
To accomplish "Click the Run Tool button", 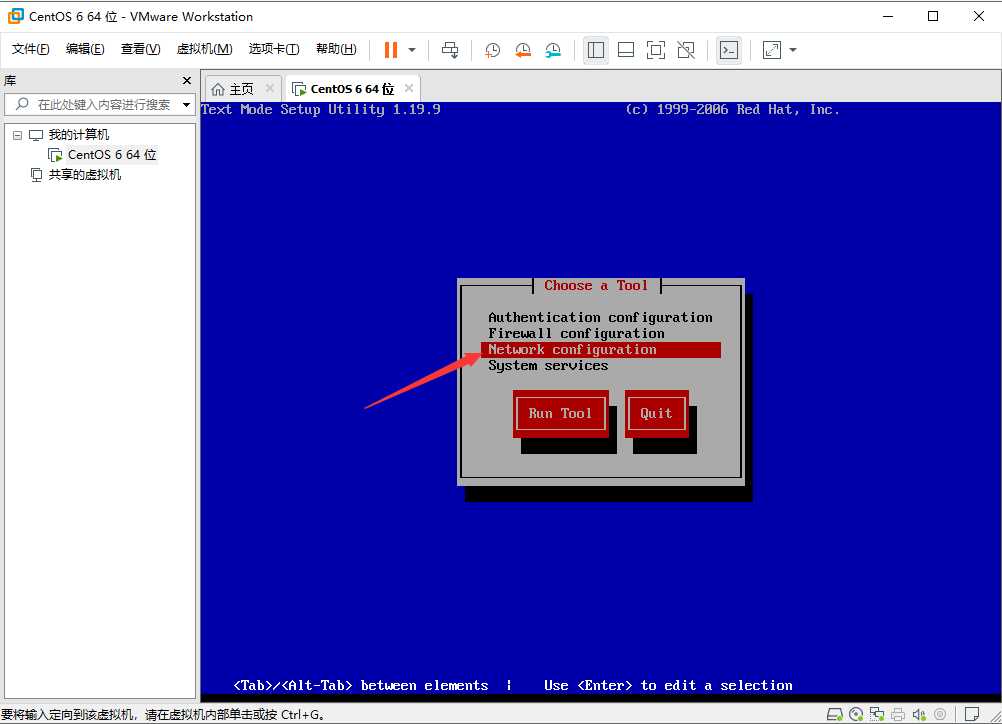I will click(560, 413).
